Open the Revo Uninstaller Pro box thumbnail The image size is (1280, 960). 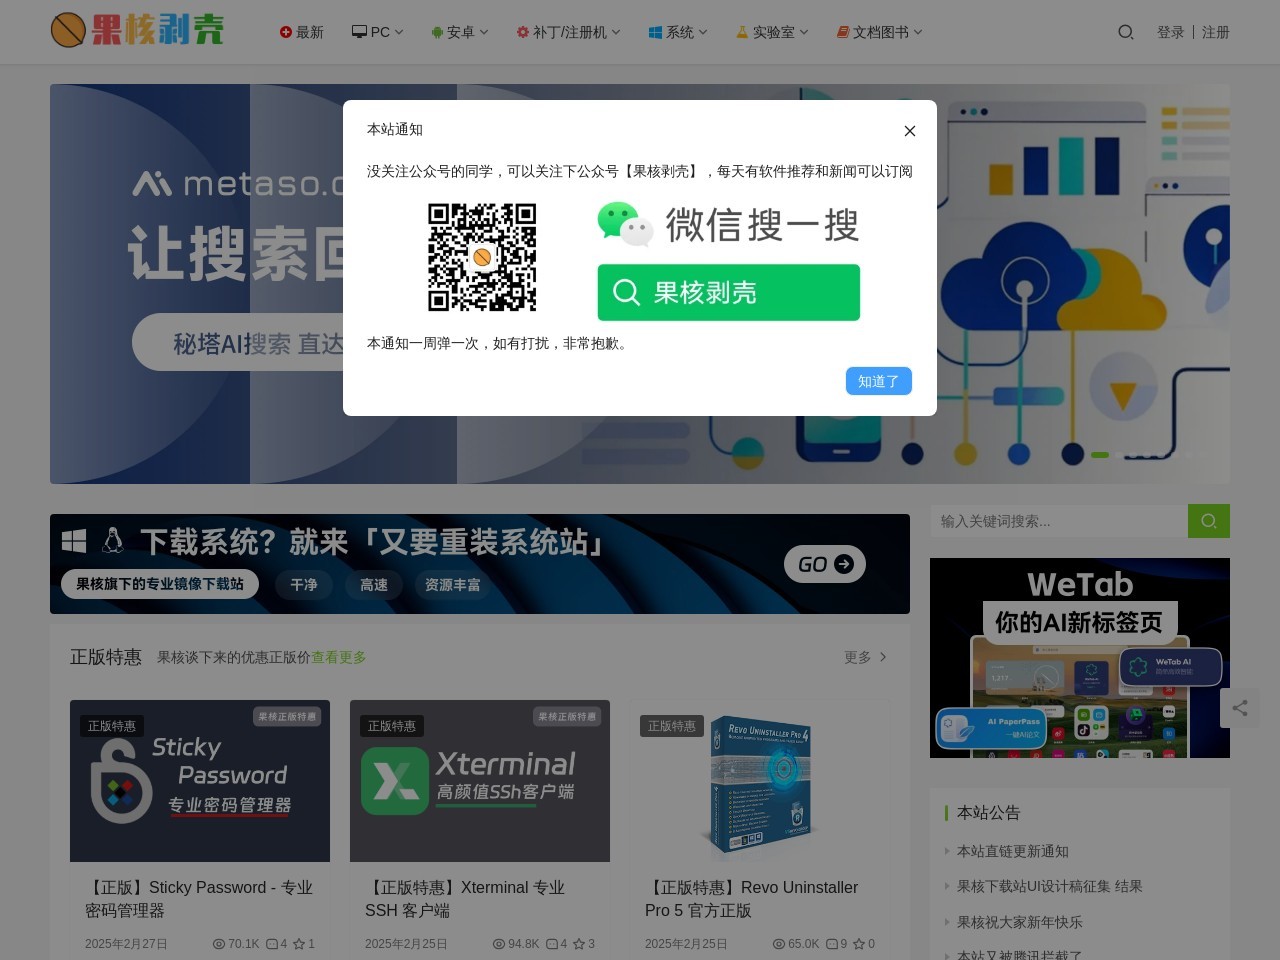coord(760,781)
